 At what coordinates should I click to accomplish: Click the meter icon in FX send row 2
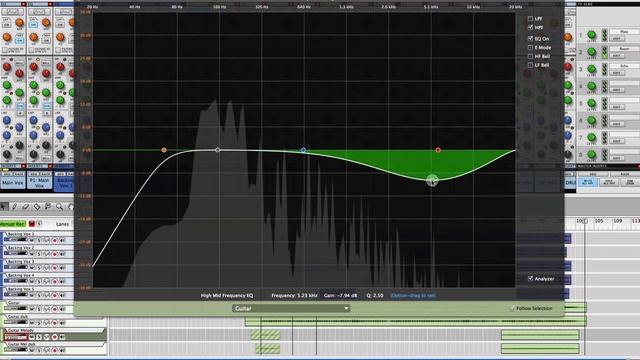click(x=604, y=52)
